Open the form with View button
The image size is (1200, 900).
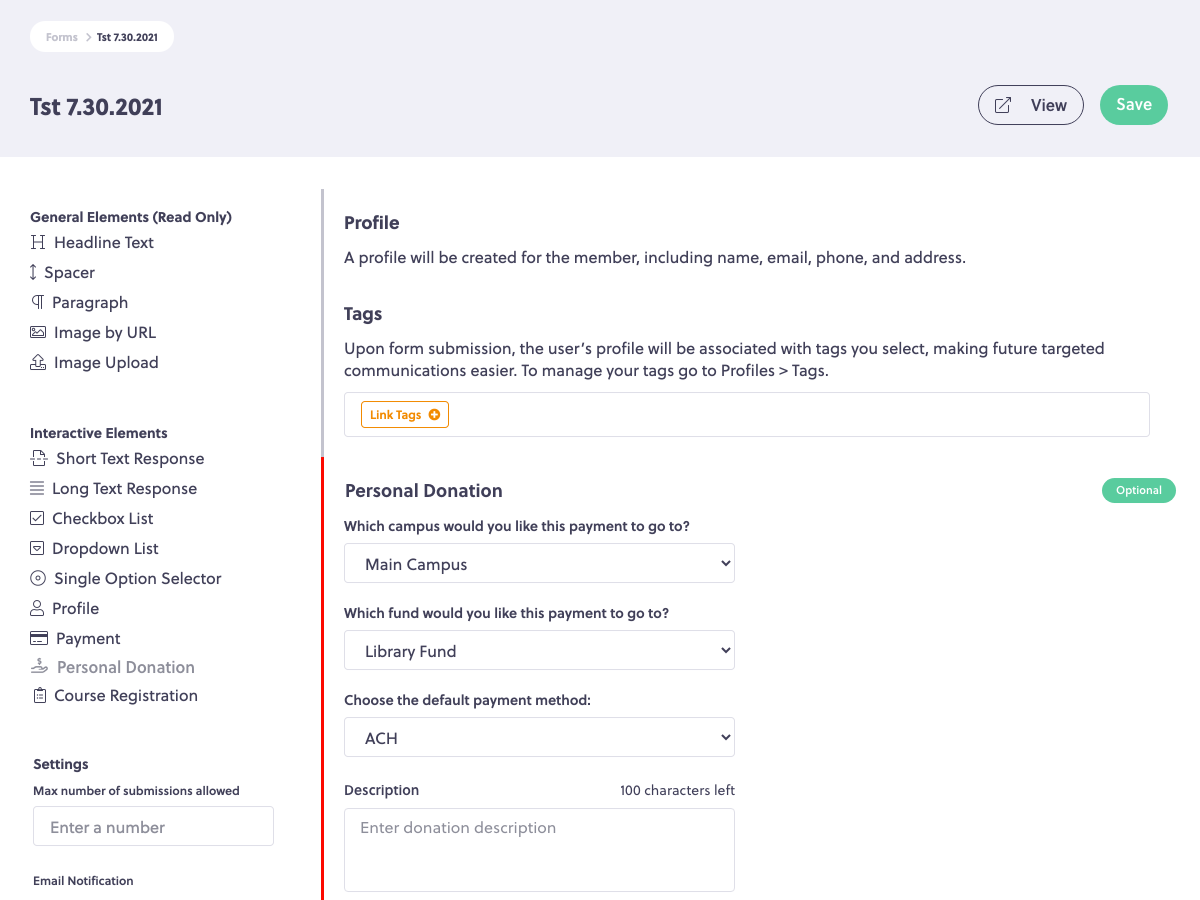pos(1030,105)
